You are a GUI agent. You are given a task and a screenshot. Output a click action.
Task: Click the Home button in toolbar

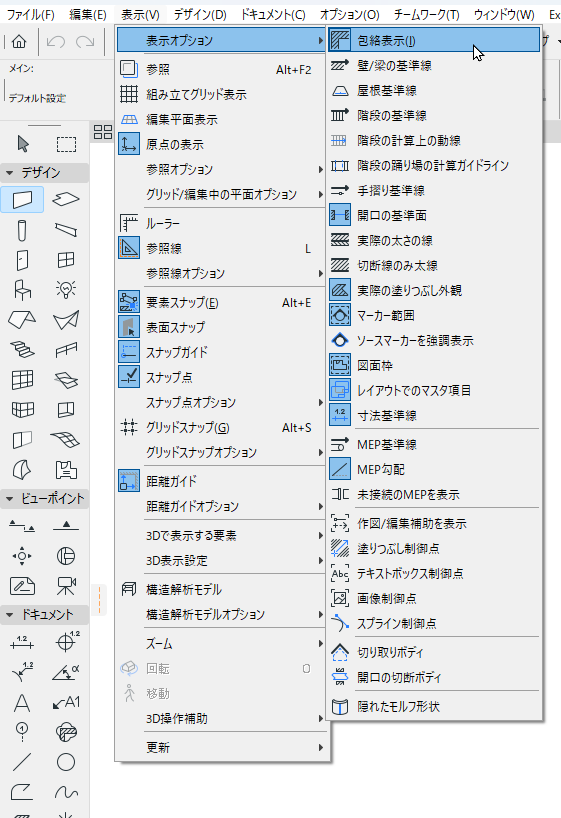(x=19, y=41)
